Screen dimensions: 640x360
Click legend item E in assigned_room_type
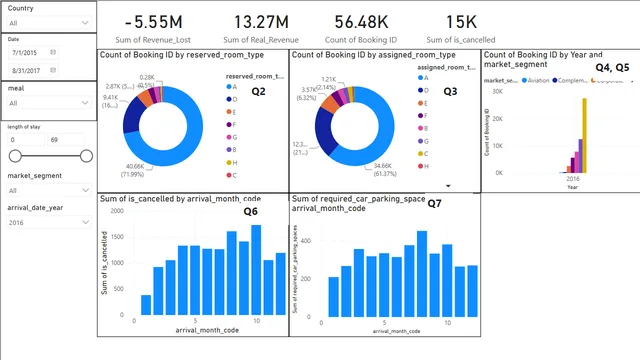(423, 103)
